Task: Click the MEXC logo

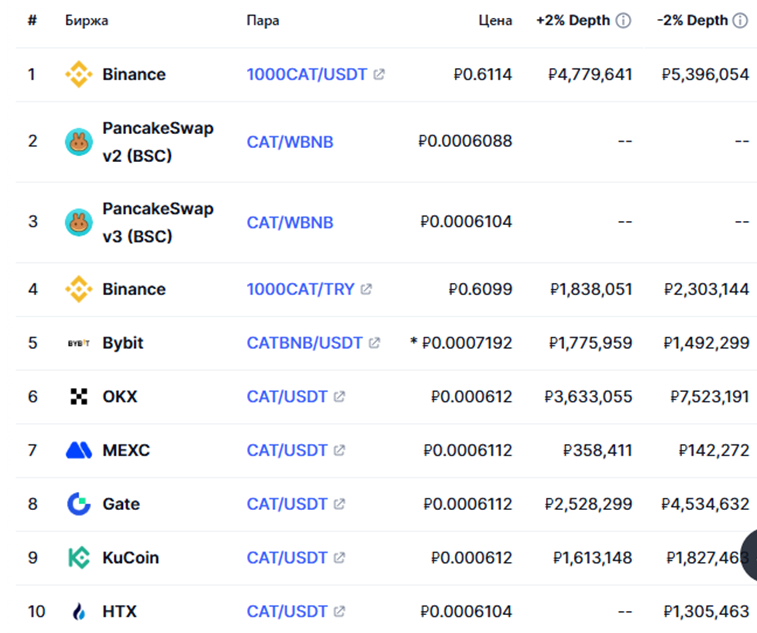Action: tap(79, 450)
